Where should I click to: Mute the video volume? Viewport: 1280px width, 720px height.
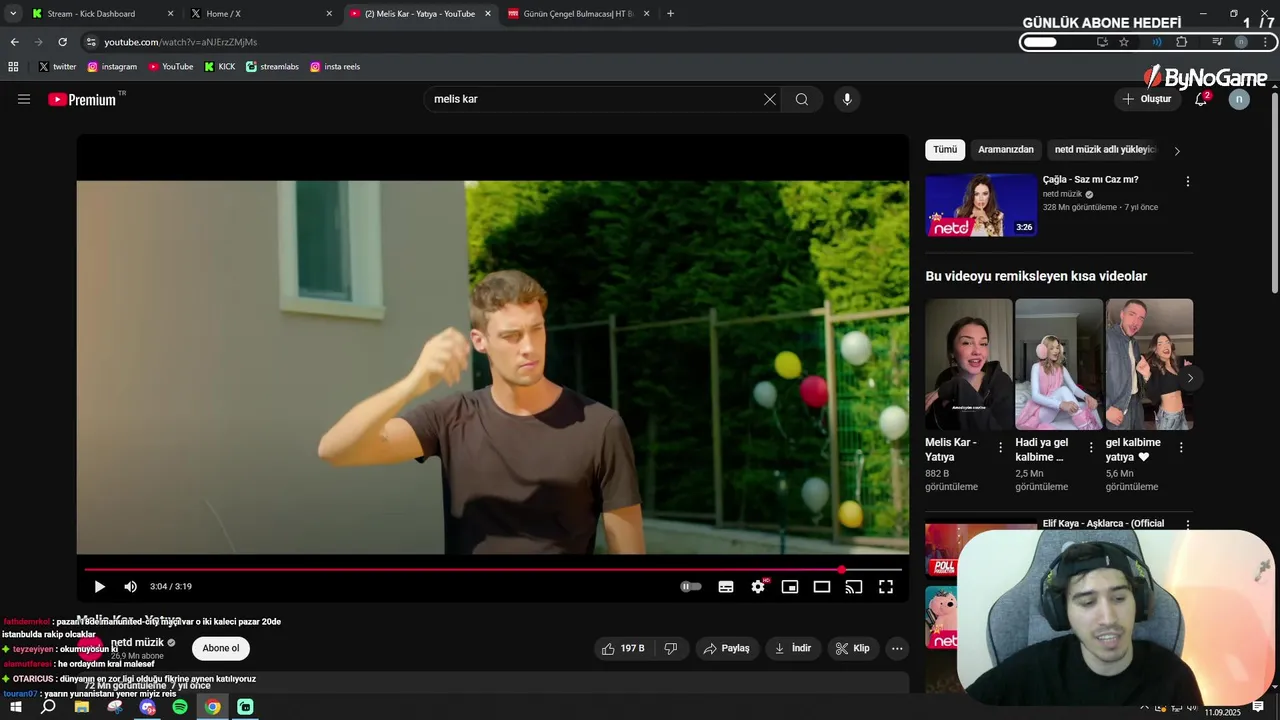click(130, 587)
